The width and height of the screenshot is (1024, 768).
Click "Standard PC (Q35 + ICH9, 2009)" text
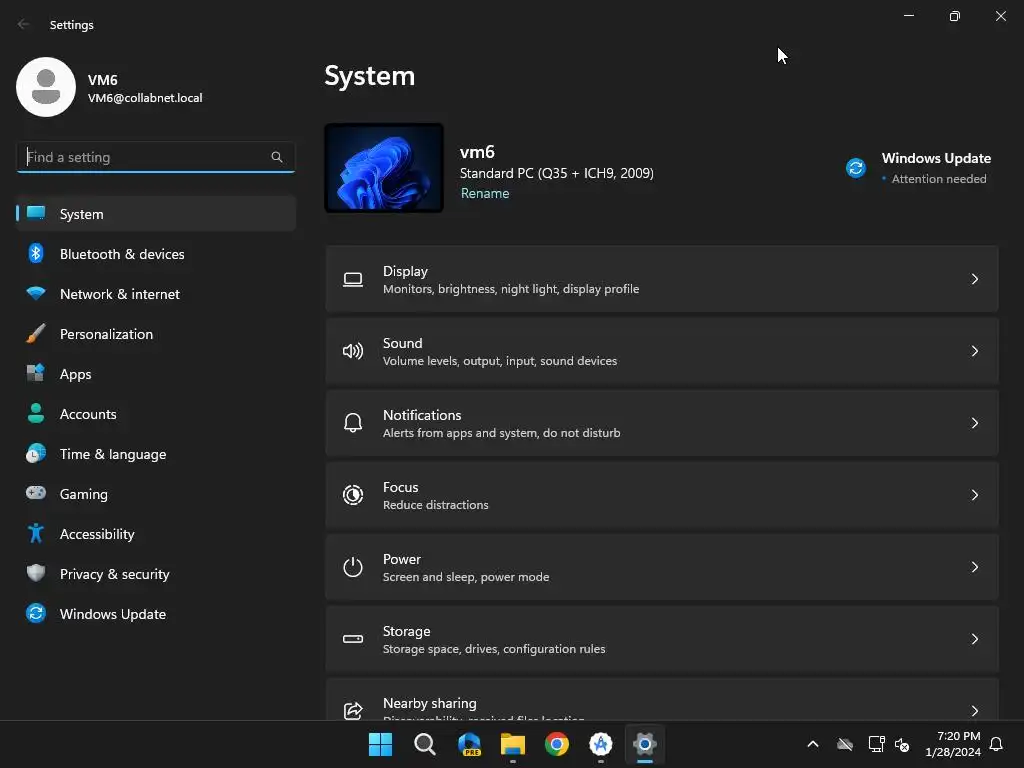tap(556, 173)
